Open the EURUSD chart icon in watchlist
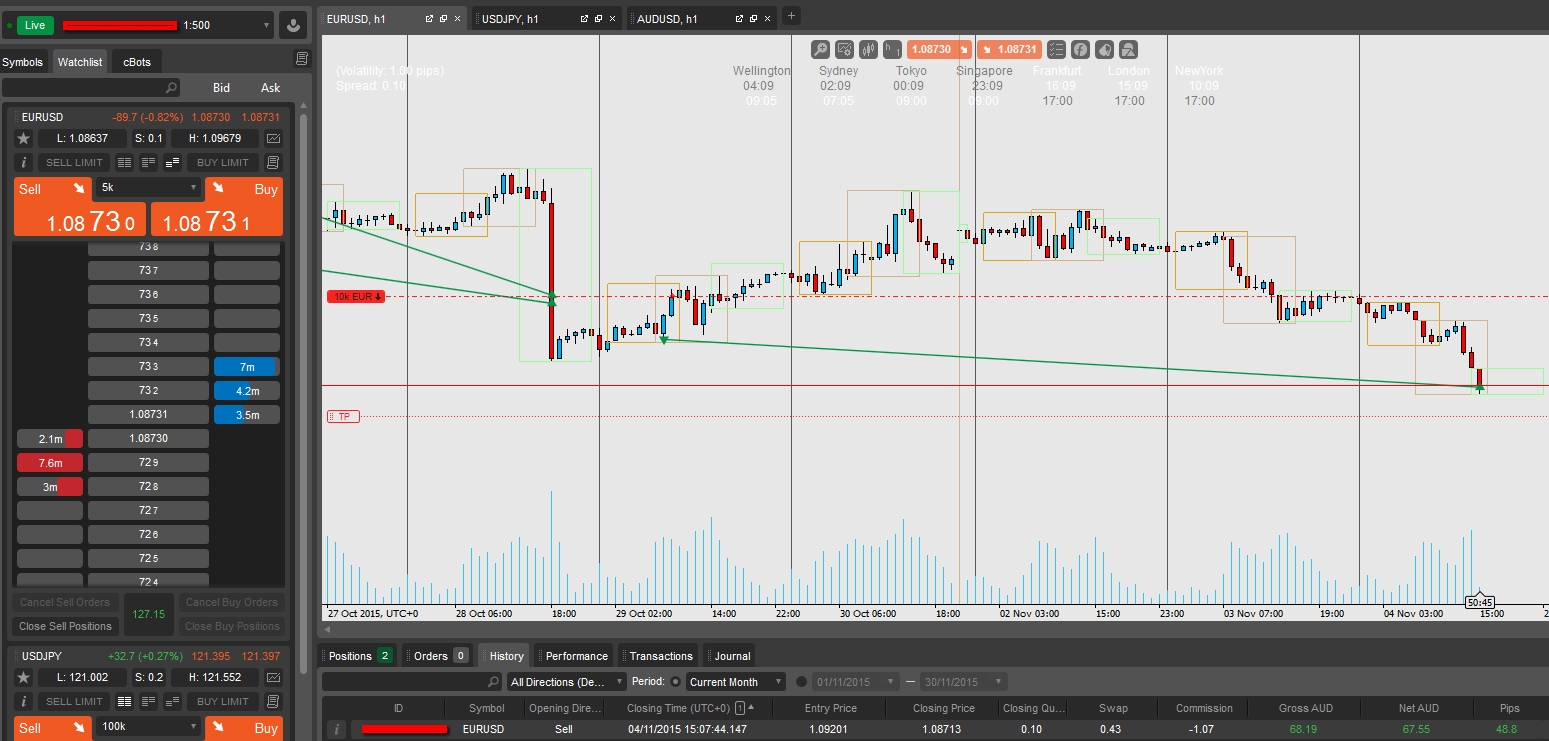 coord(273,139)
